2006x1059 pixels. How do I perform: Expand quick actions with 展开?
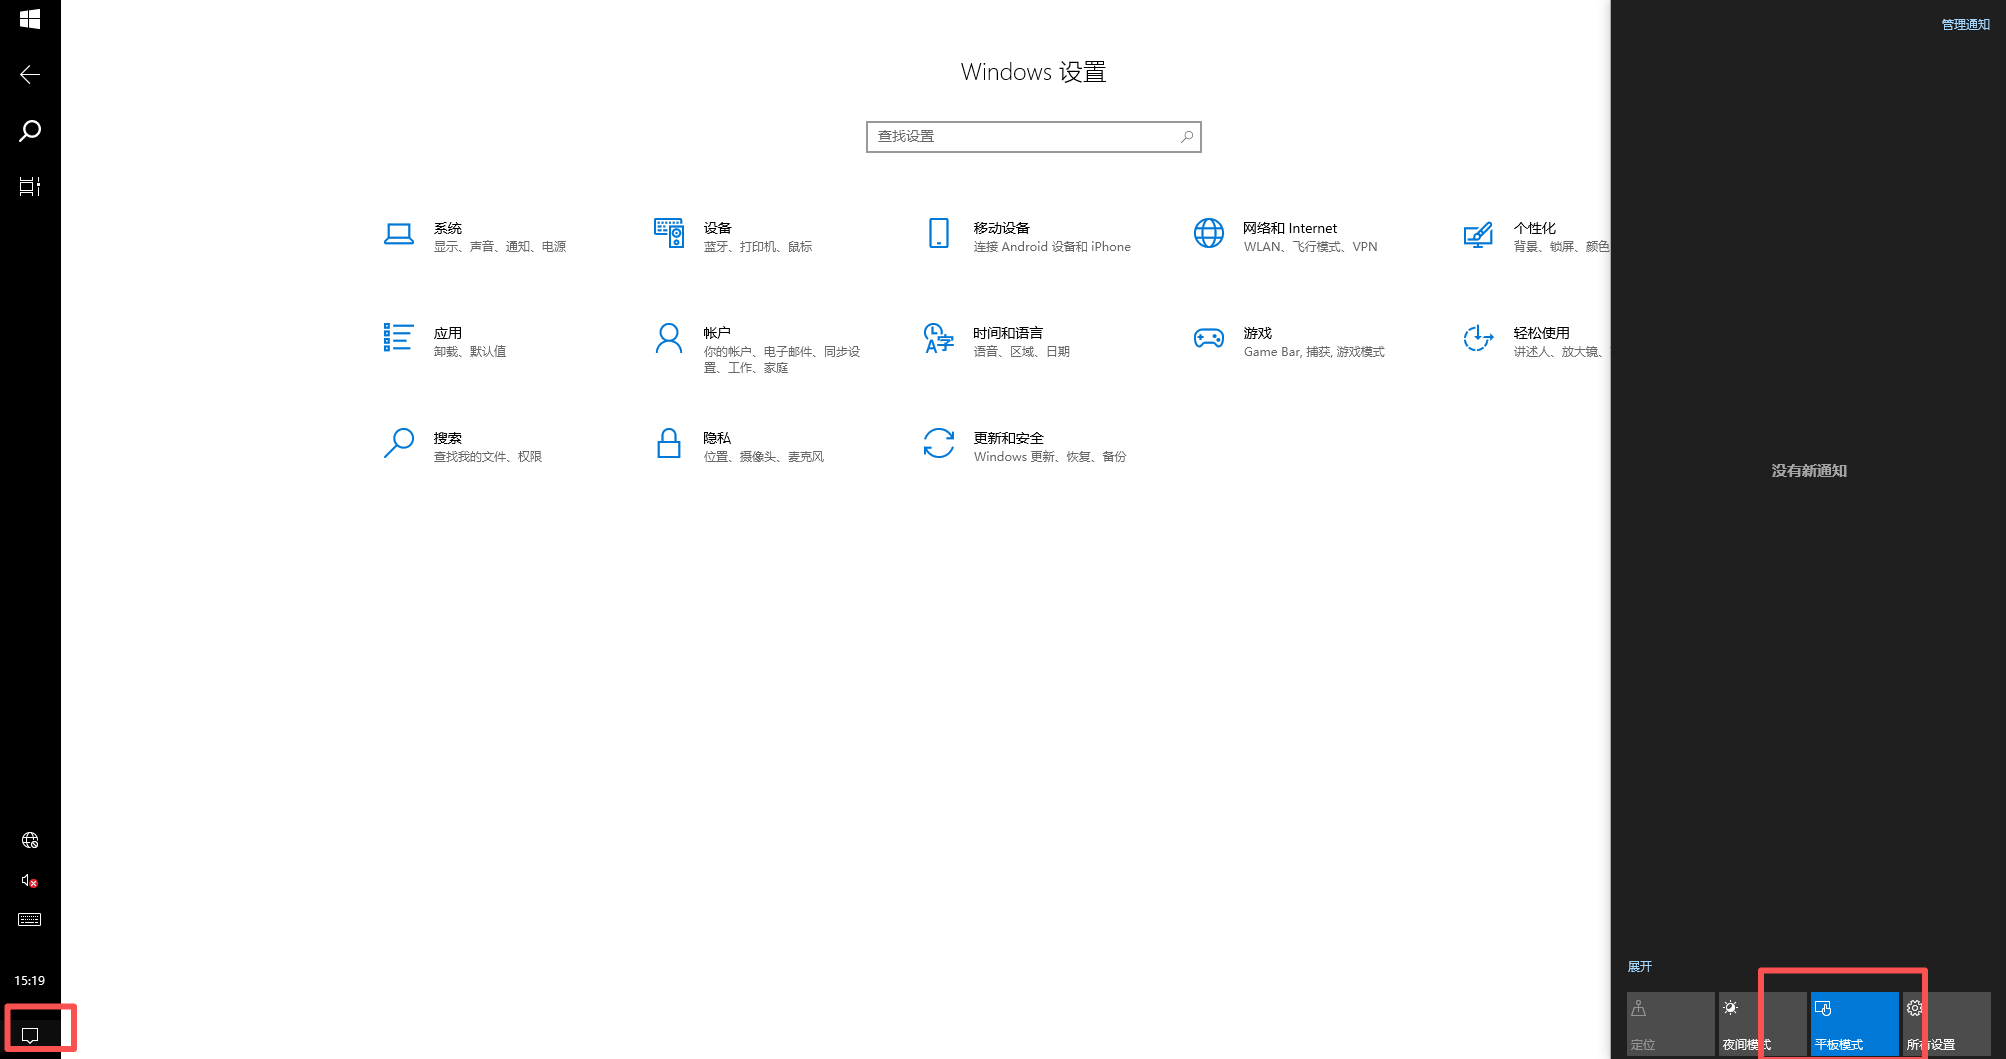coord(1640,967)
